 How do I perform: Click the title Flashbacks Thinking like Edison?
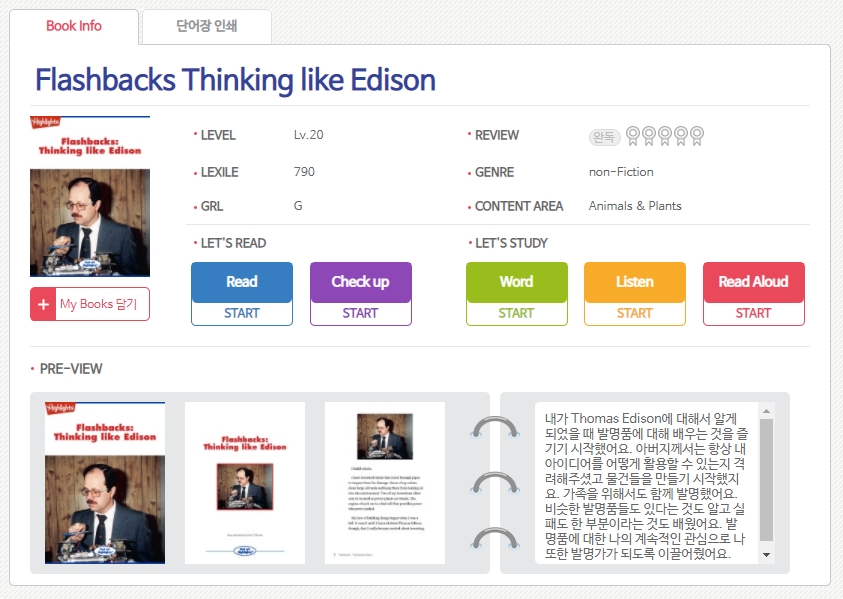point(235,80)
